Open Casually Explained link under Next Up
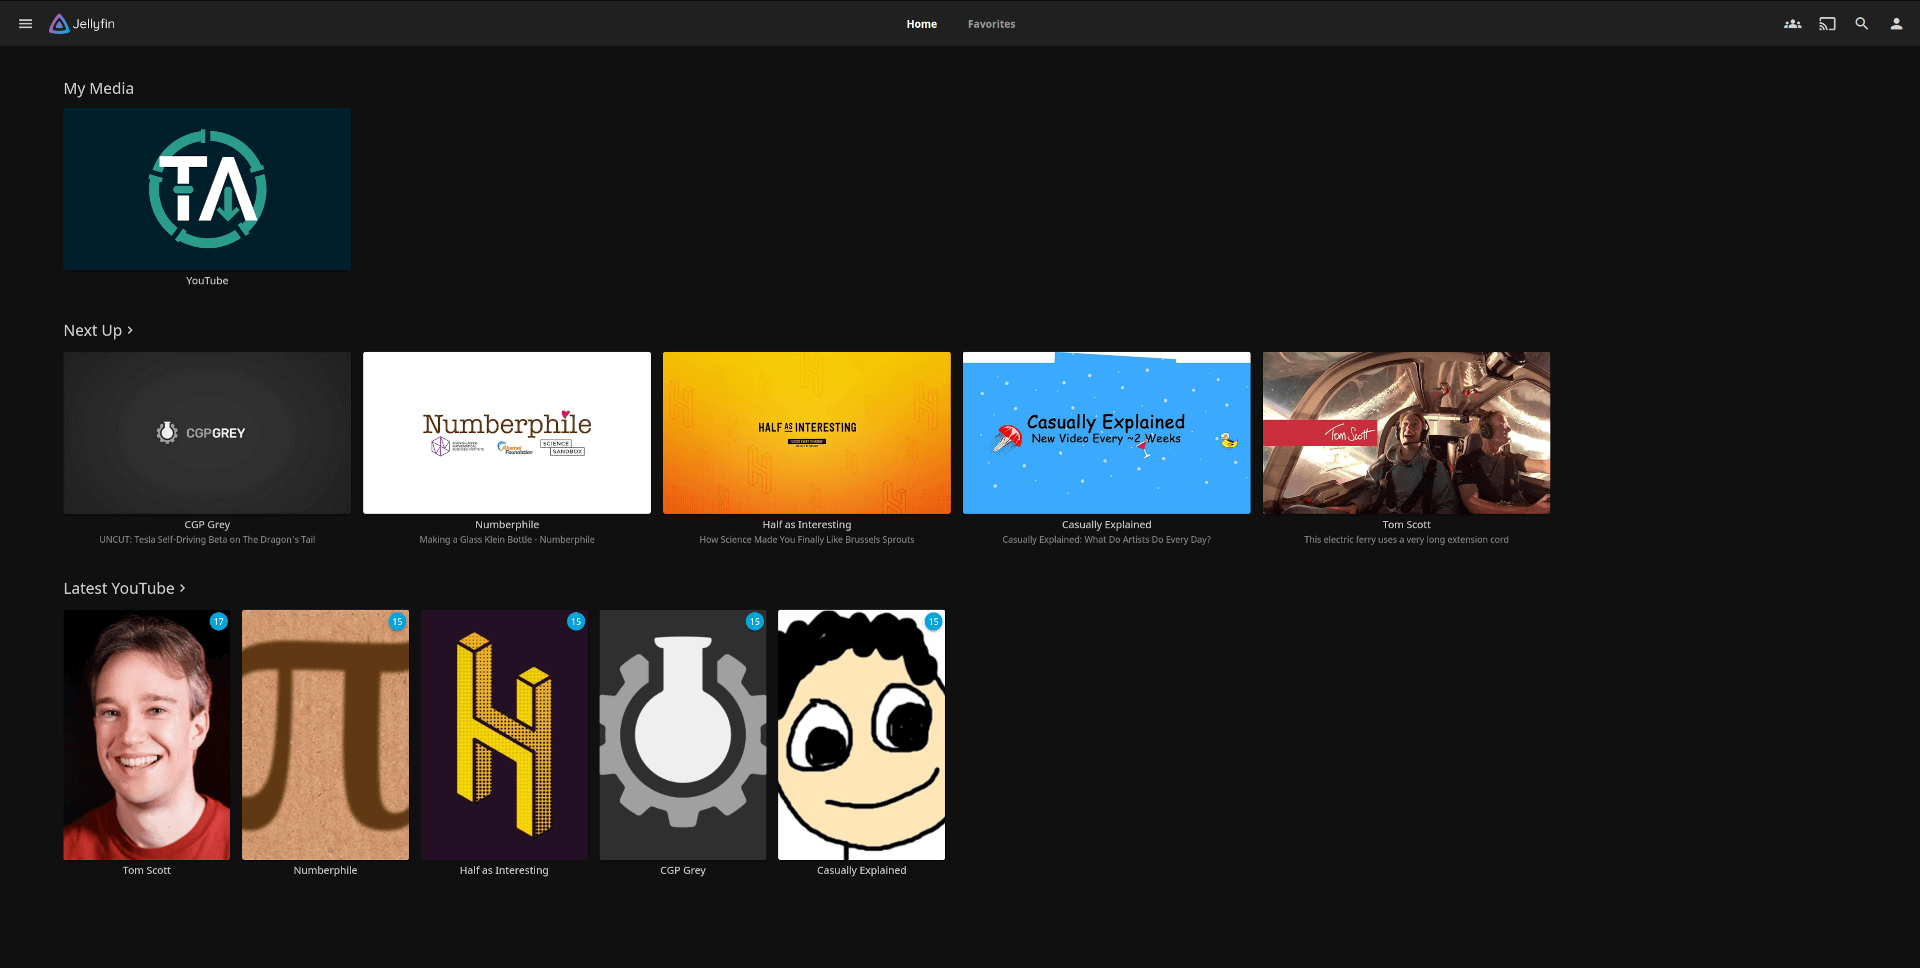This screenshot has height=968, width=1920. (x=1107, y=525)
